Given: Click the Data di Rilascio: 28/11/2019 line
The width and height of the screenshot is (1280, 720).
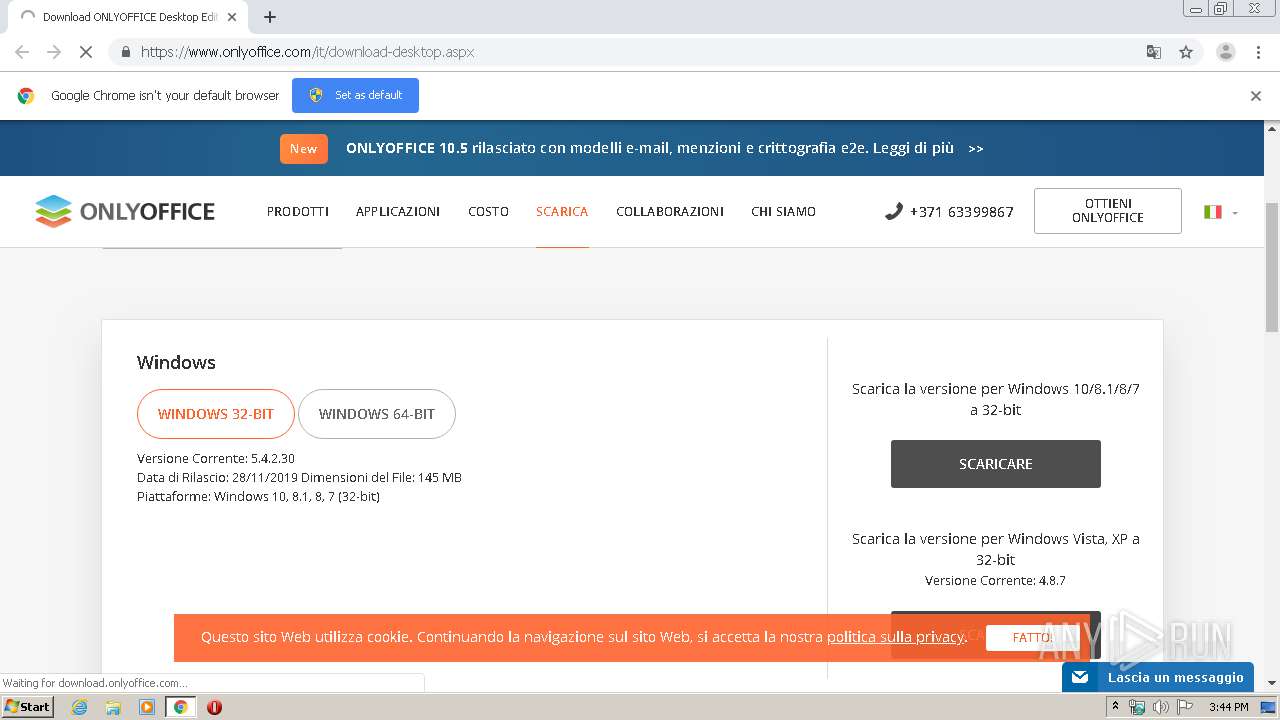Looking at the screenshot, I should [299, 478].
